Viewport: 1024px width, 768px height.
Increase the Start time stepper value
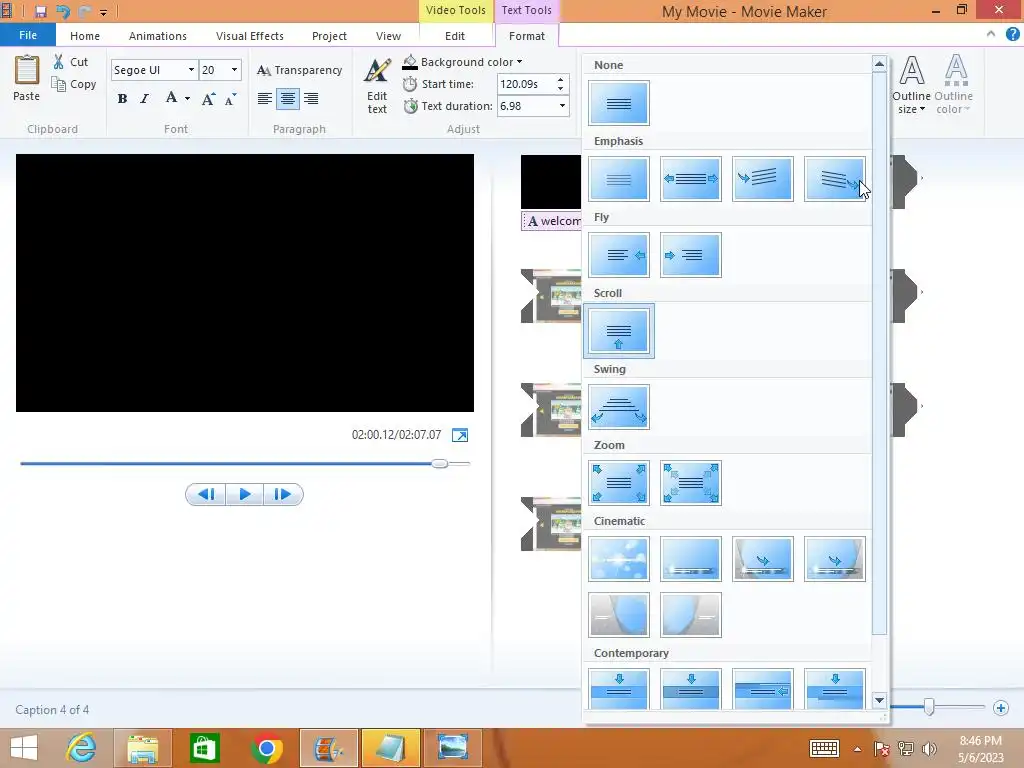pyautogui.click(x=560, y=80)
